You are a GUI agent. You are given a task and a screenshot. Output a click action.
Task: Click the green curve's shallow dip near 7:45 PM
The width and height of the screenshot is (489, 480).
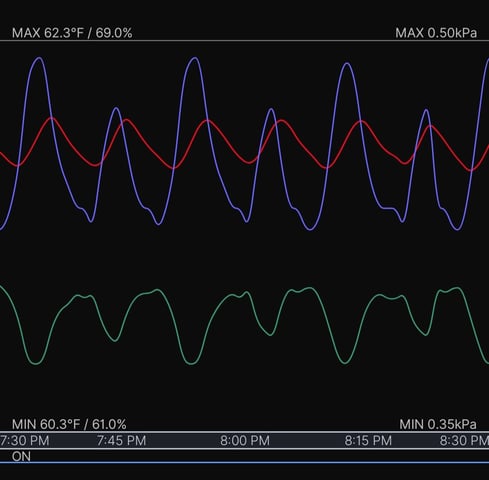click(115, 340)
